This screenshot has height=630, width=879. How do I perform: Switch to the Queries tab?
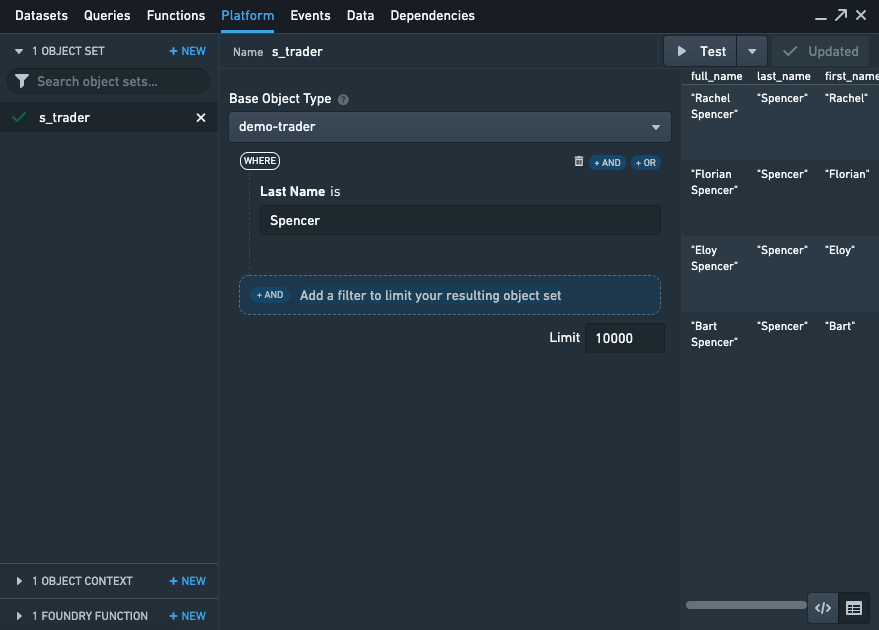[x=107, y=16]
